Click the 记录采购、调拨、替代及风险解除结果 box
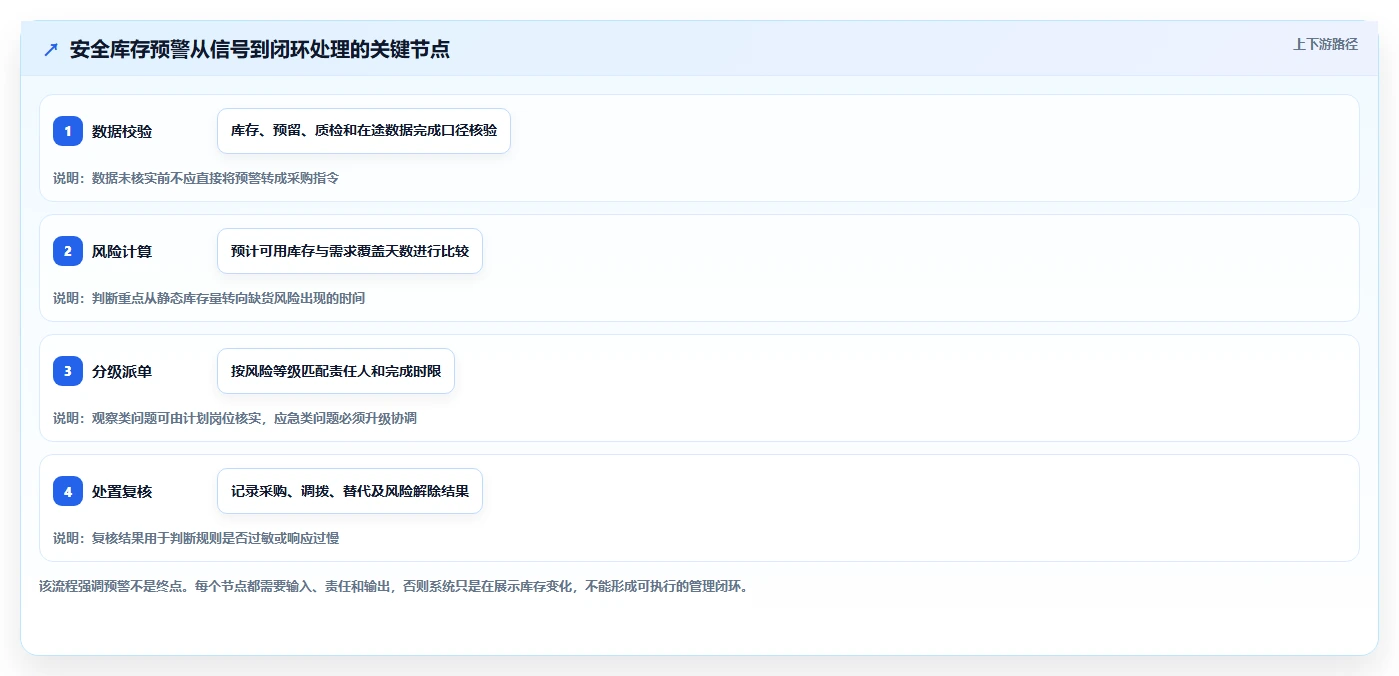Screen dimensions: 1399x676 (350, 491)
